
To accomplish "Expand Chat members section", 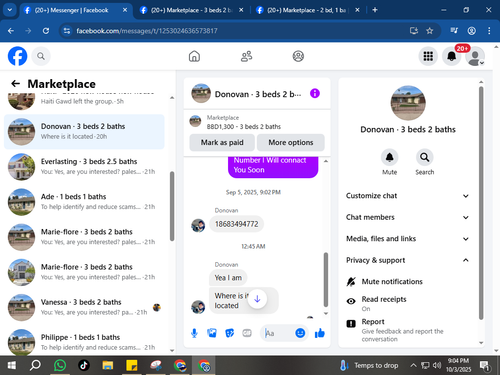I will (x=408, y=217).
